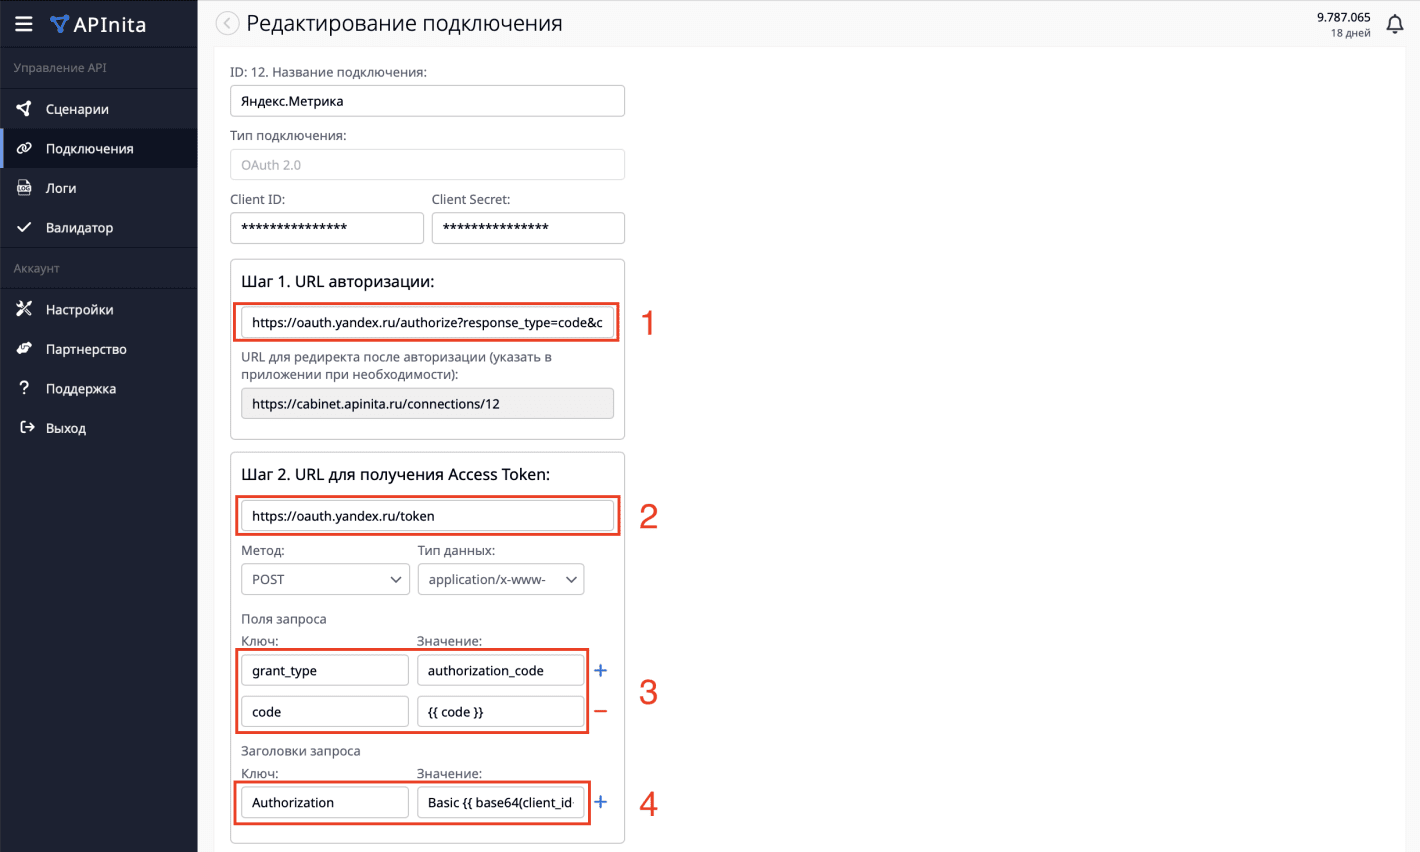1420x852 pixels.
Task: Select Подключения in the sidebar
Action: click(89, 149)
